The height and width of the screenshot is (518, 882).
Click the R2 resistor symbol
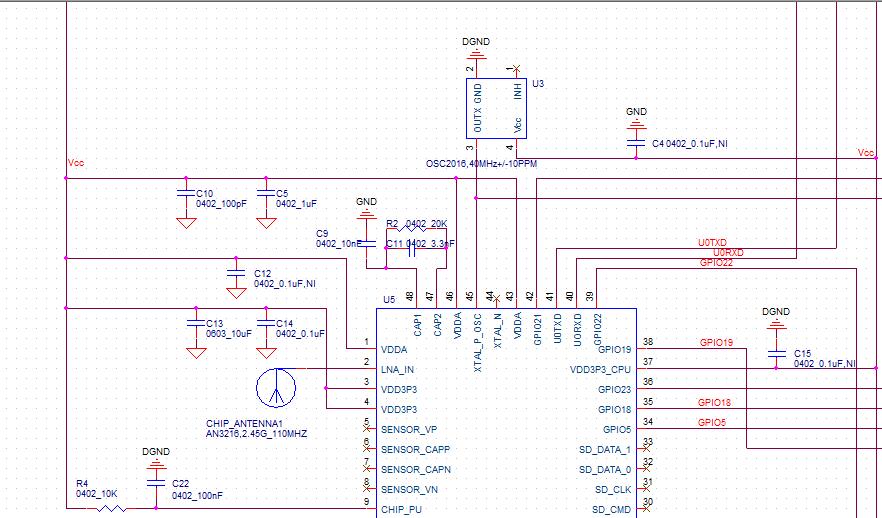(x=416, y=229)
